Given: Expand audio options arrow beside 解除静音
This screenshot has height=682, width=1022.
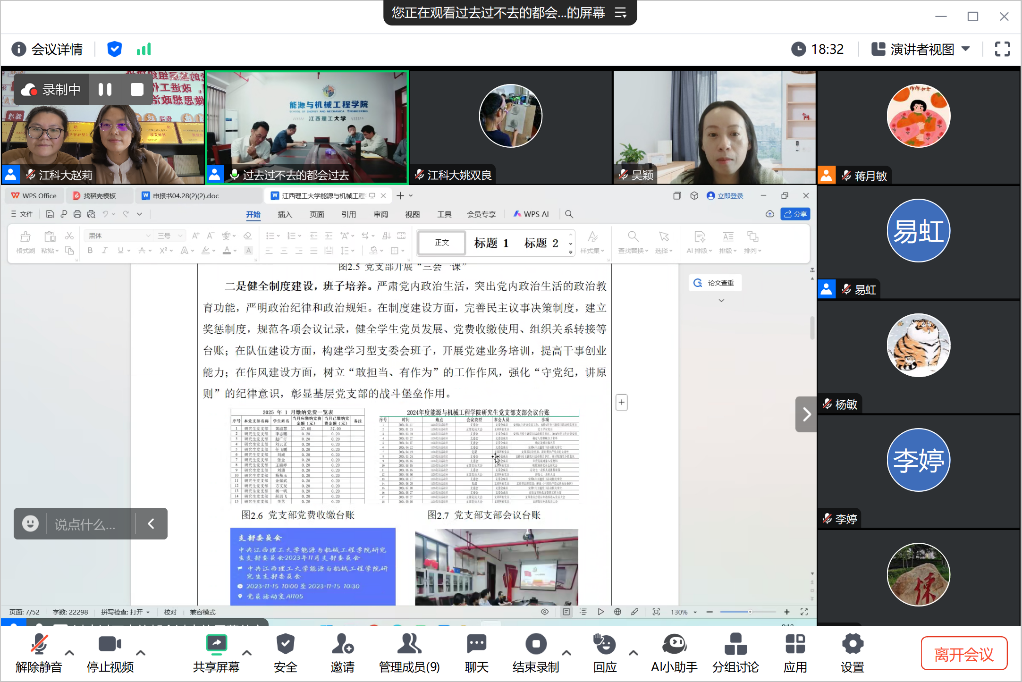Looking at the screenshot, I should tap(71, 652).
